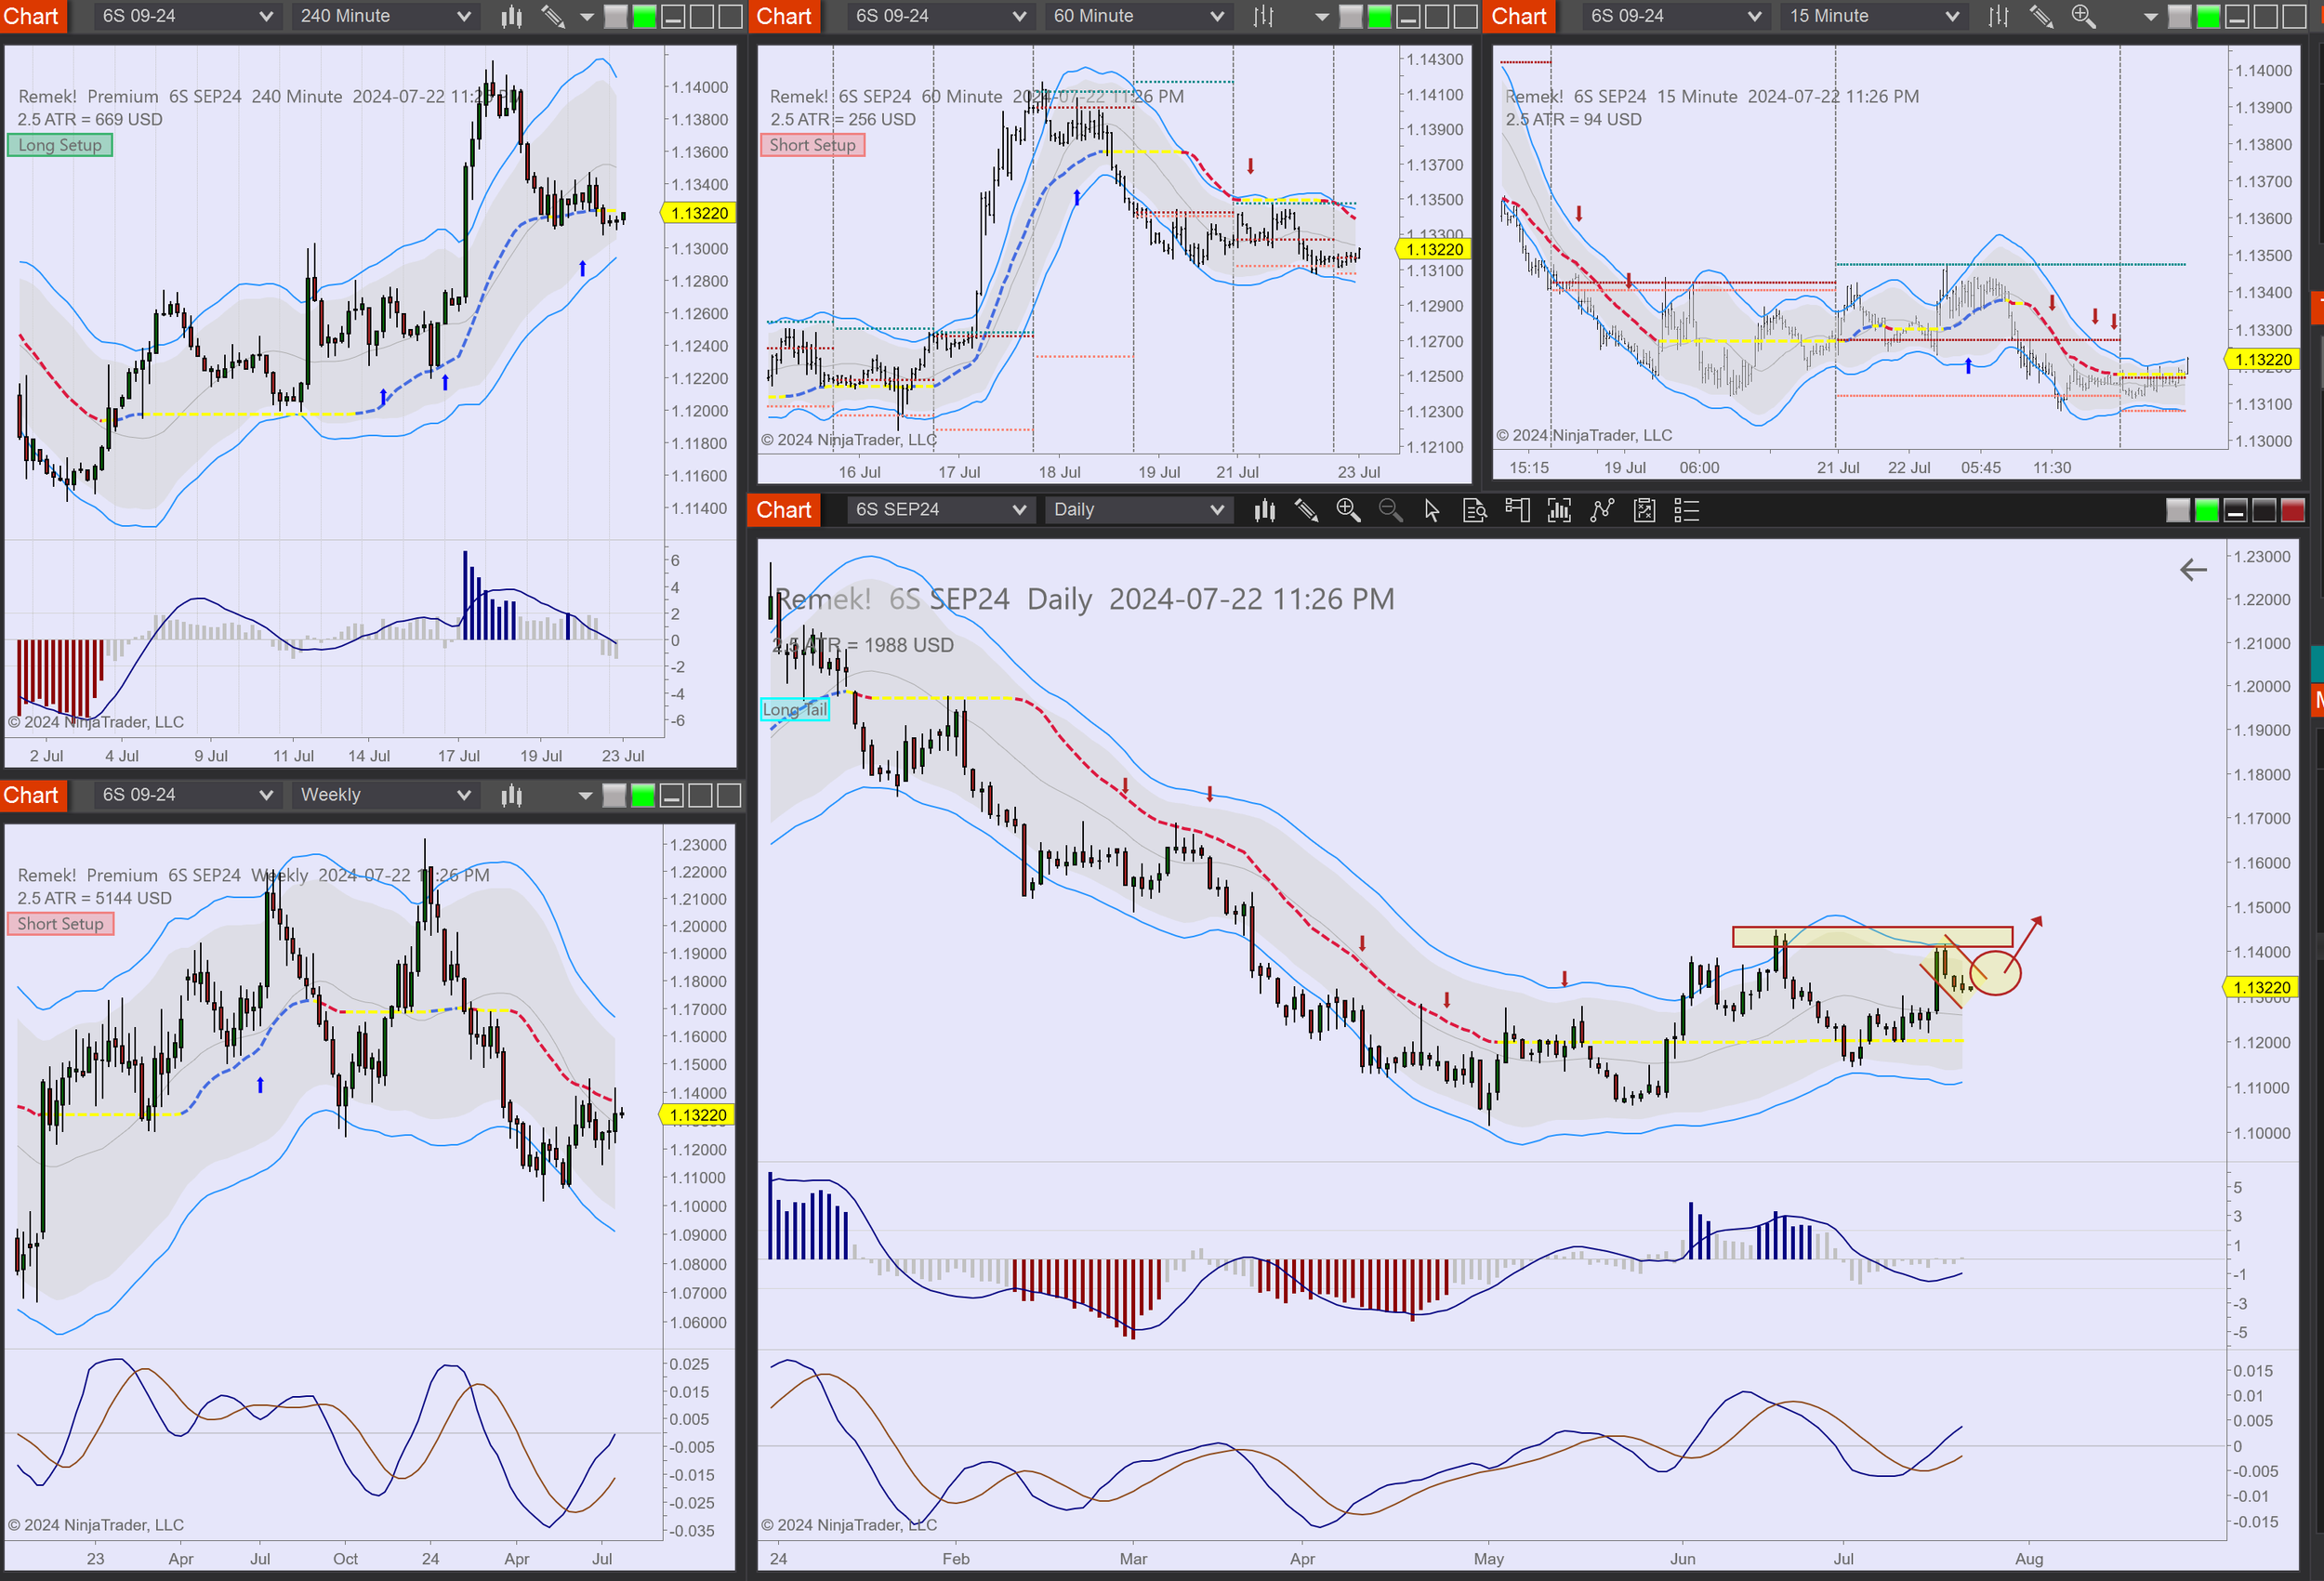Expand toolbar overflow arrow on 60 Minute chart
Image resolution: width=2324 pixels, height=1581 pixels.
[x=1322, y=17]
